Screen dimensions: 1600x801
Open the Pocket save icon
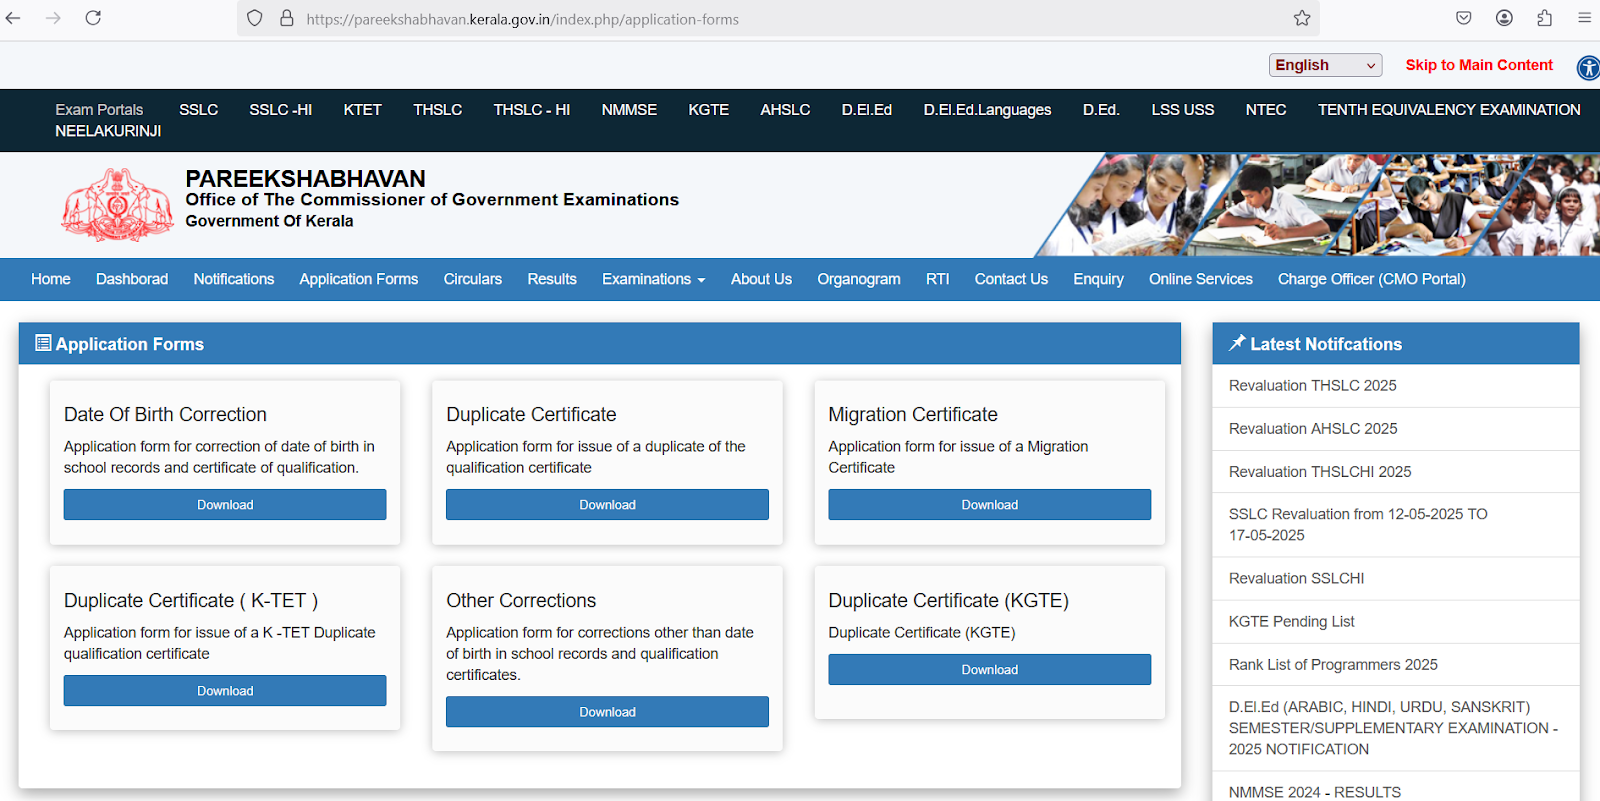coord(1464,18)
